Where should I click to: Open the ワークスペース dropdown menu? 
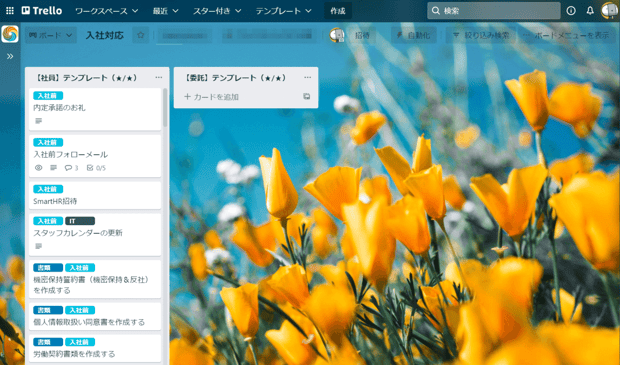tap(107, 11)
